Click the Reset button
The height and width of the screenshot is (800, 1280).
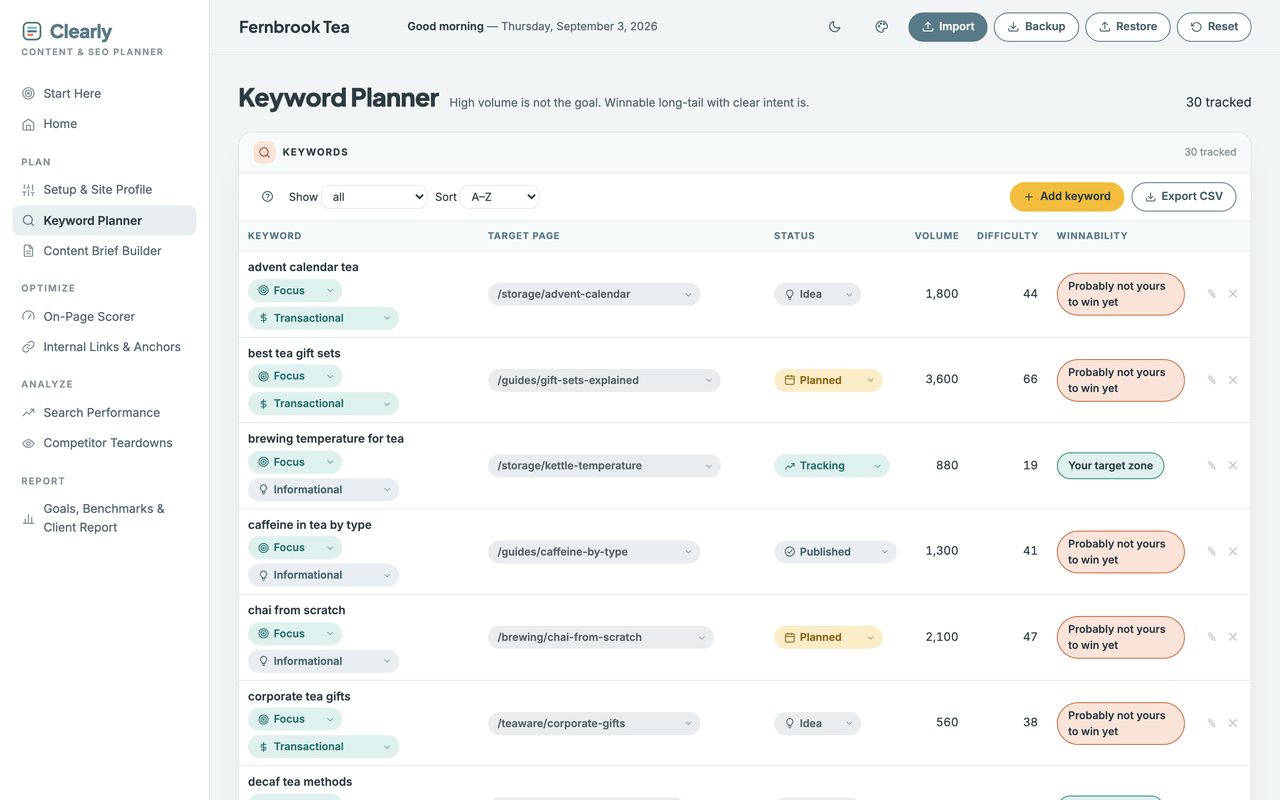(1214, 27)
